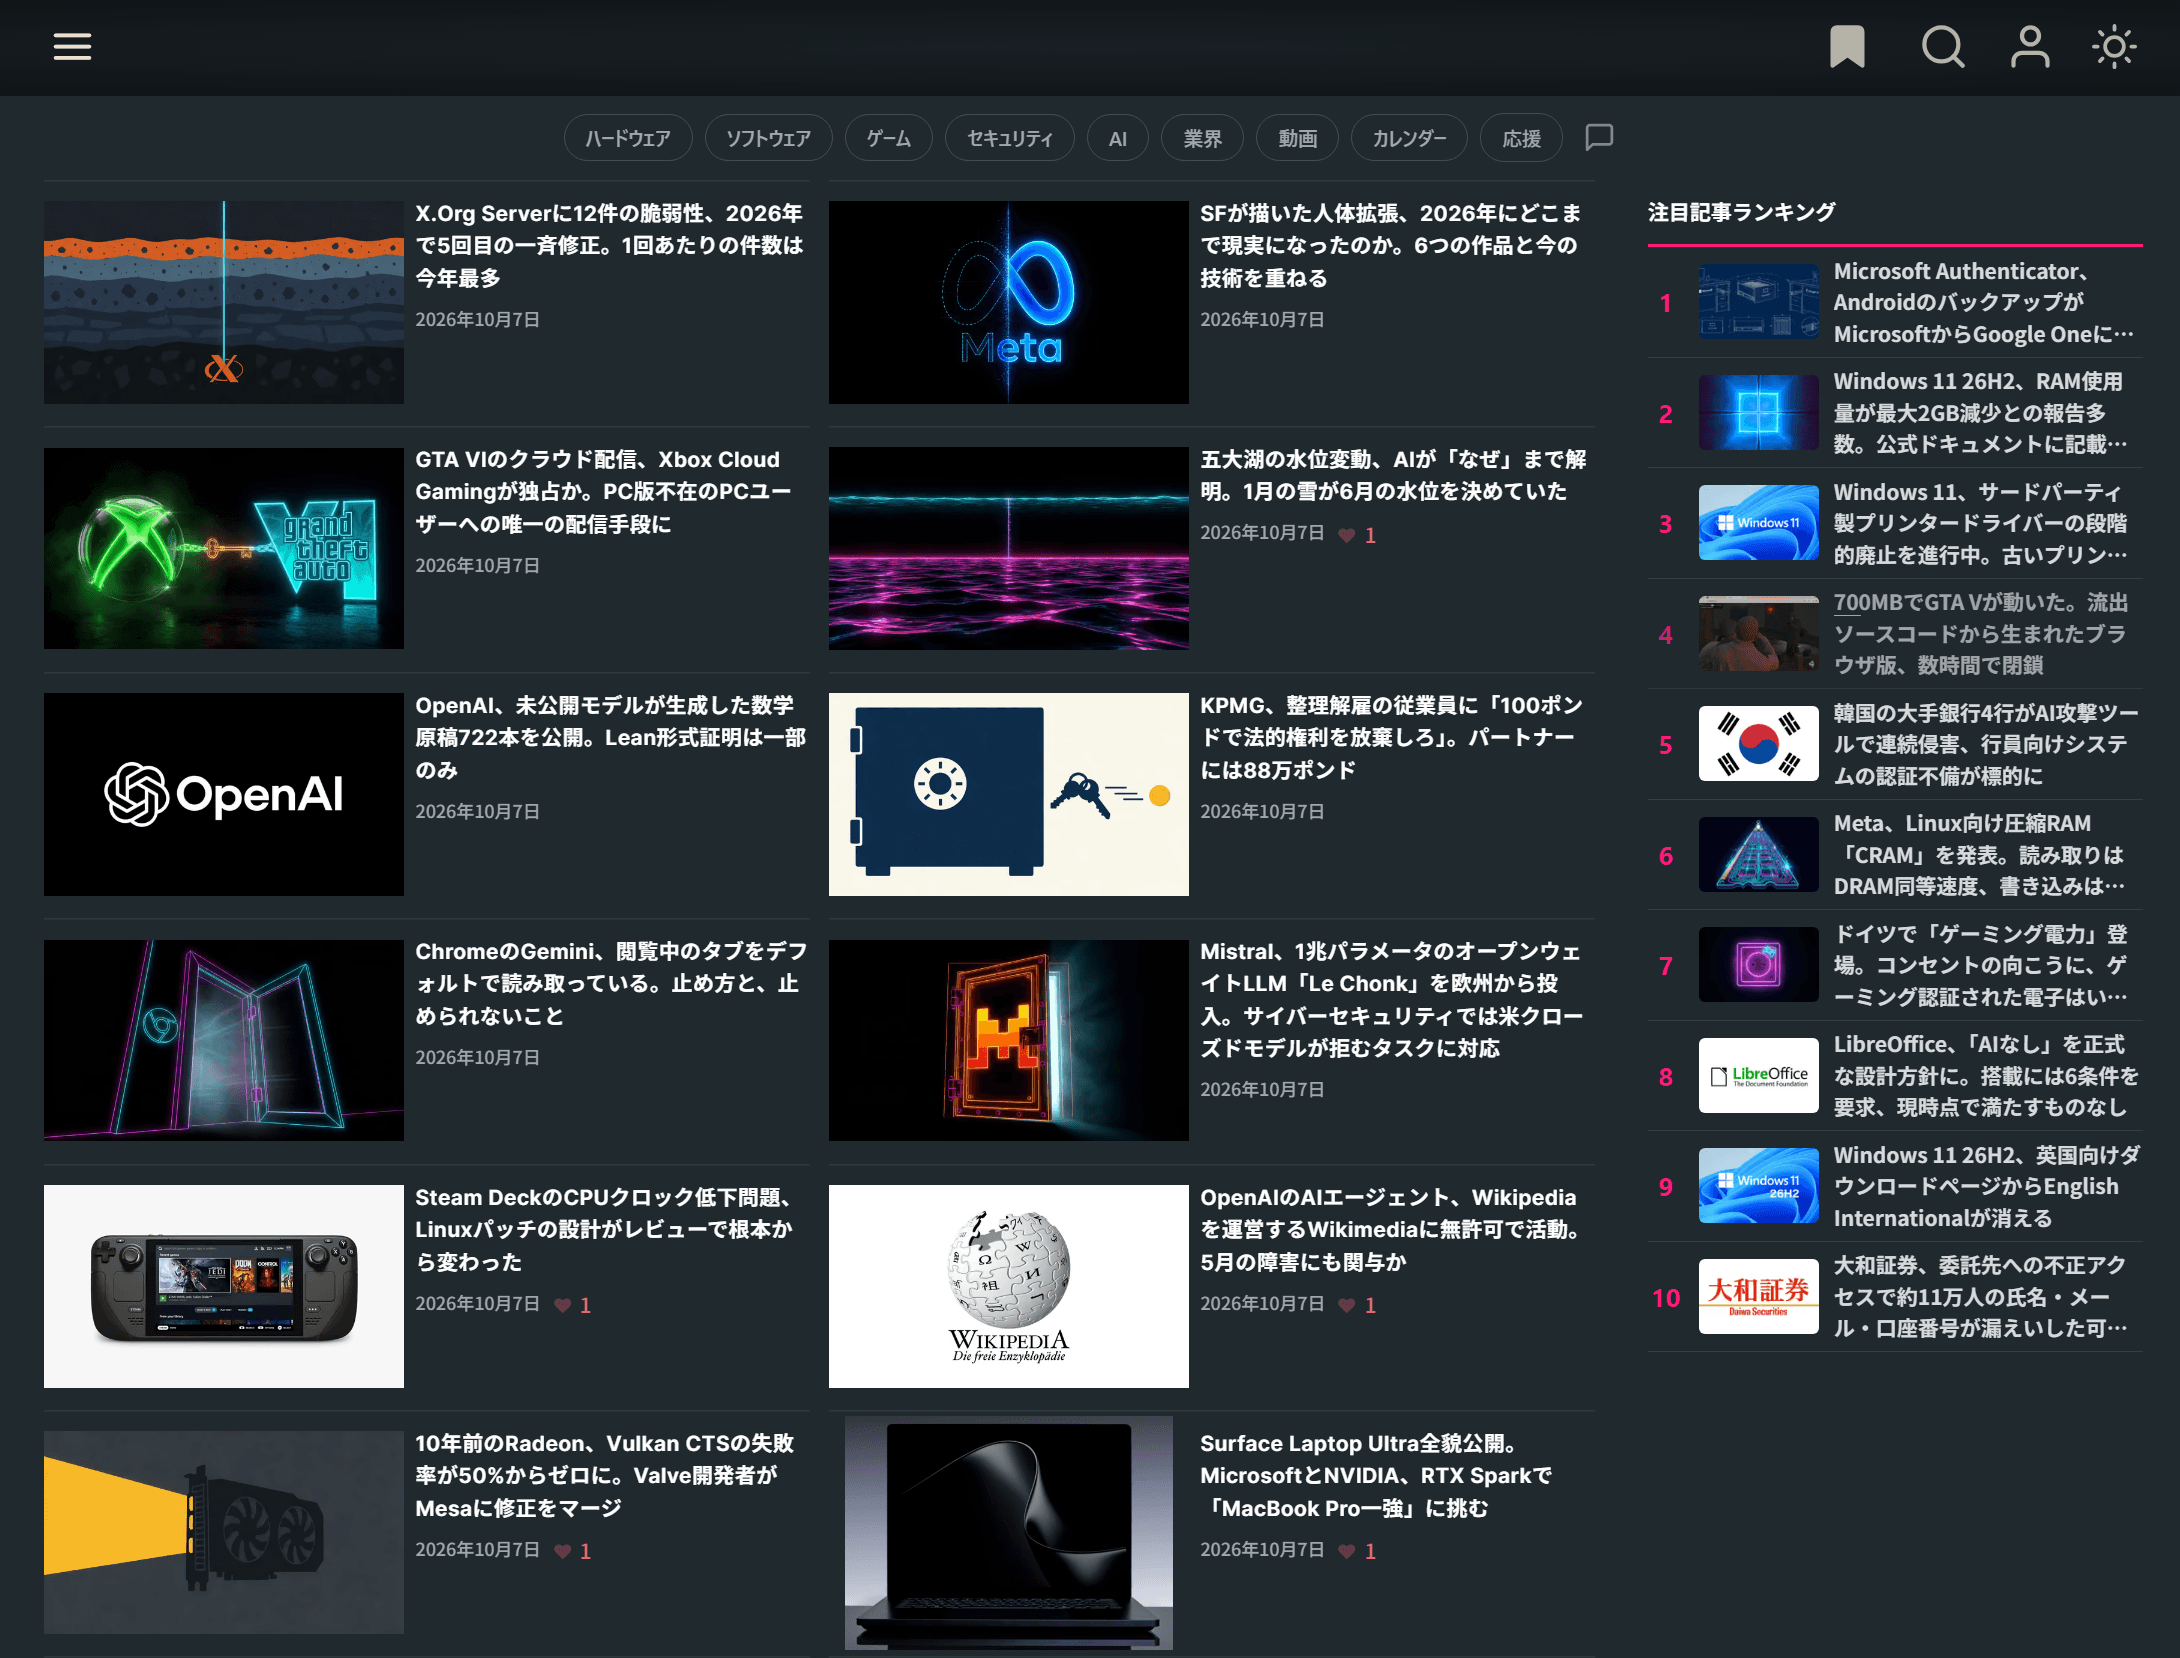Select the ゲーム category tab

pos(888,138)
